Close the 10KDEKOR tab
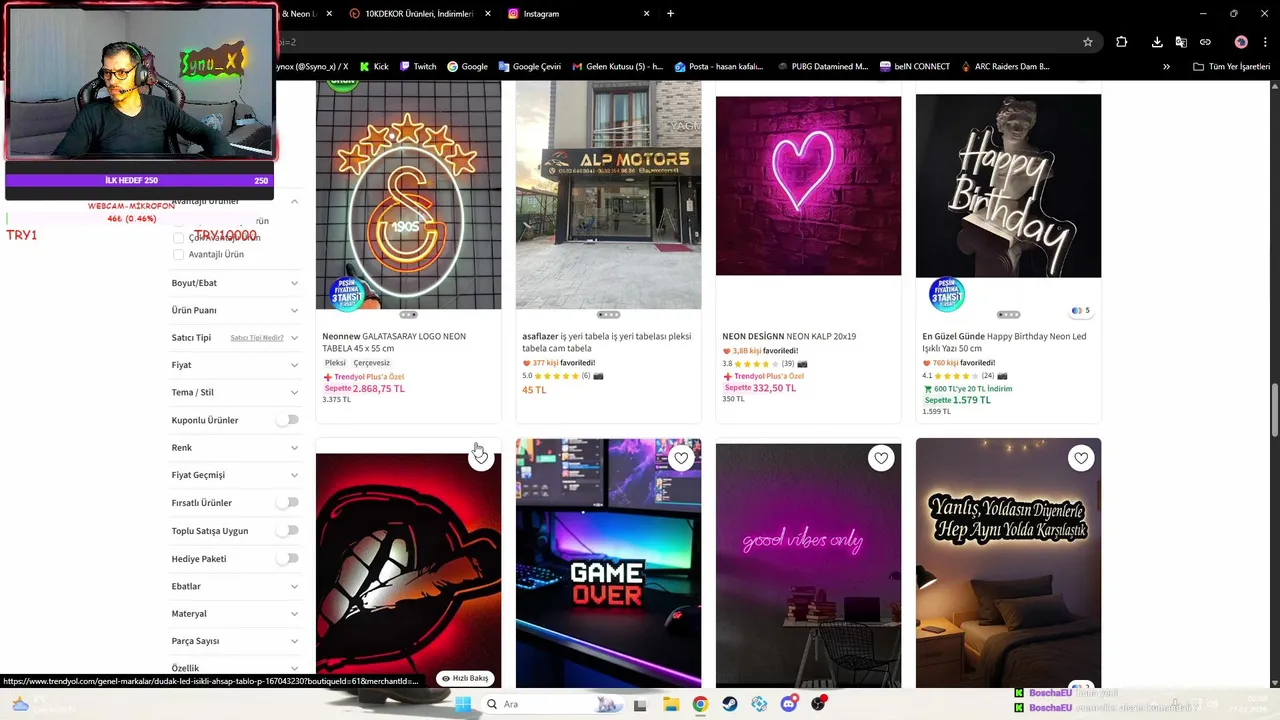This screenshot has width=1280, height=720. 487,14
